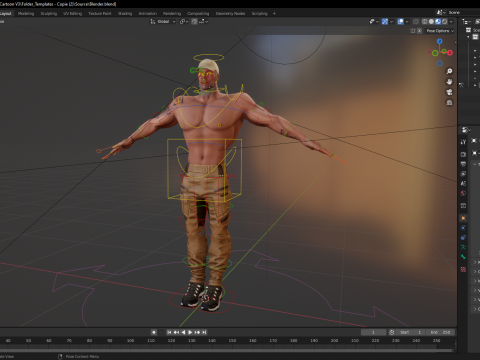Image resolution: width=480 pixels, height=360 pixels.
Task: Click the red X axis on navigation gizmo
Action: (x=450, y=53)
